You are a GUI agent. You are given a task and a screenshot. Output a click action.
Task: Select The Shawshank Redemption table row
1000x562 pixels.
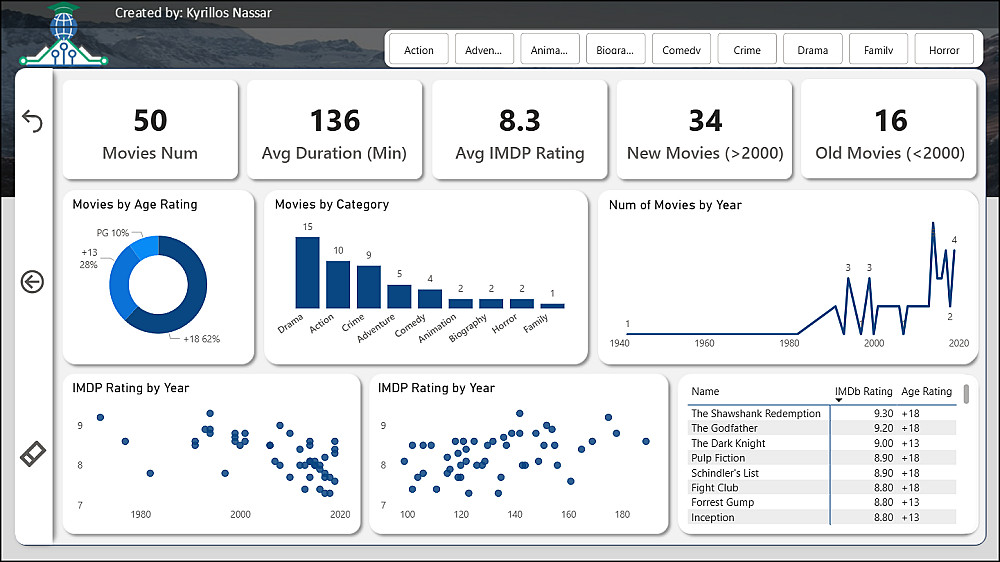(823, 413)
